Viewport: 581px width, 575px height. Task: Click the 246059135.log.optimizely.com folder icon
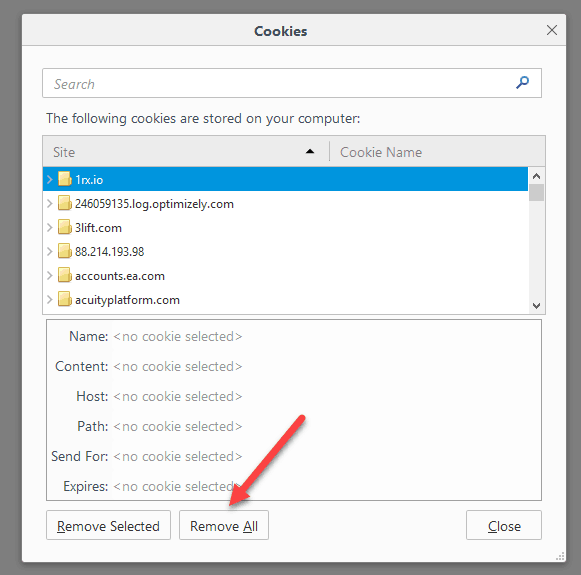pos(64,203)
